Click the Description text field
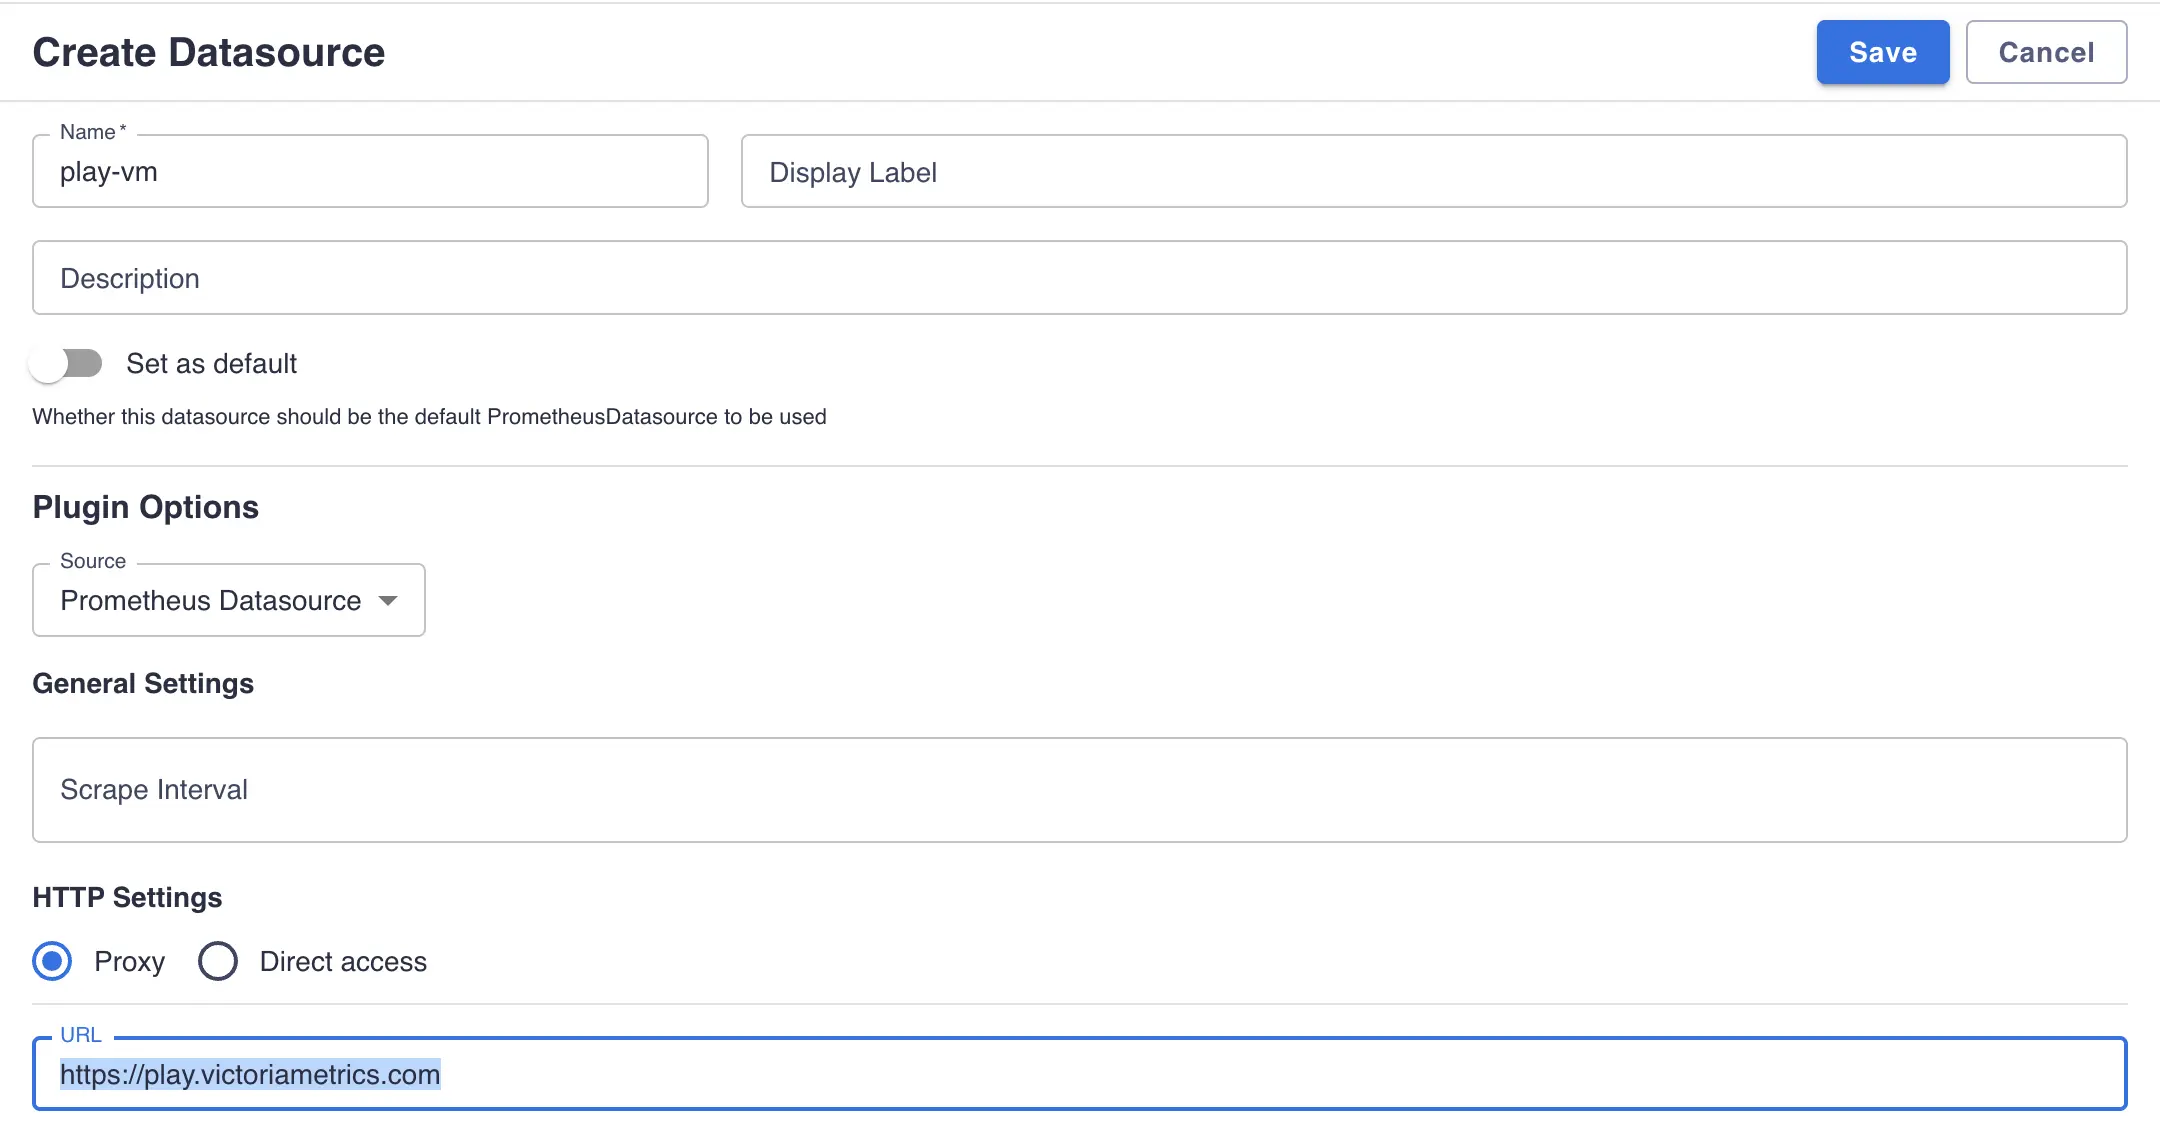Viewport: 2160px width, 1148px height. click(x=1079, y=278)
